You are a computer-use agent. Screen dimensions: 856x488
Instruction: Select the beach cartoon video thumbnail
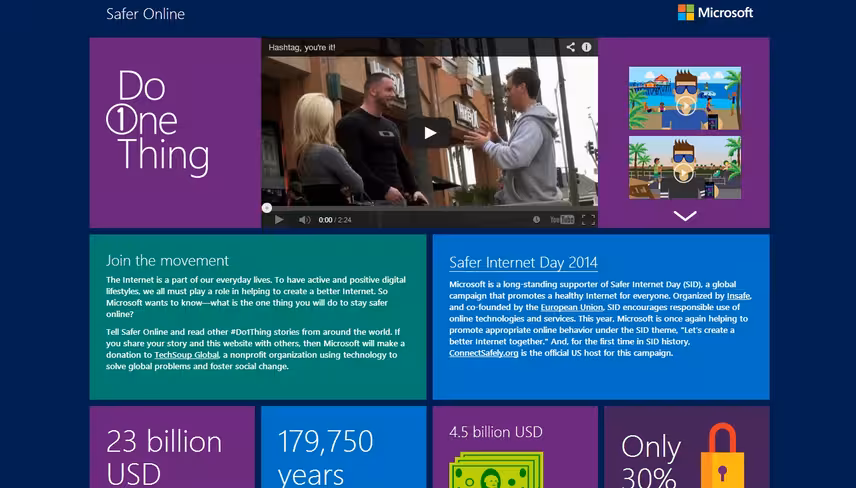pyautogui.click(x=685, y=98)
